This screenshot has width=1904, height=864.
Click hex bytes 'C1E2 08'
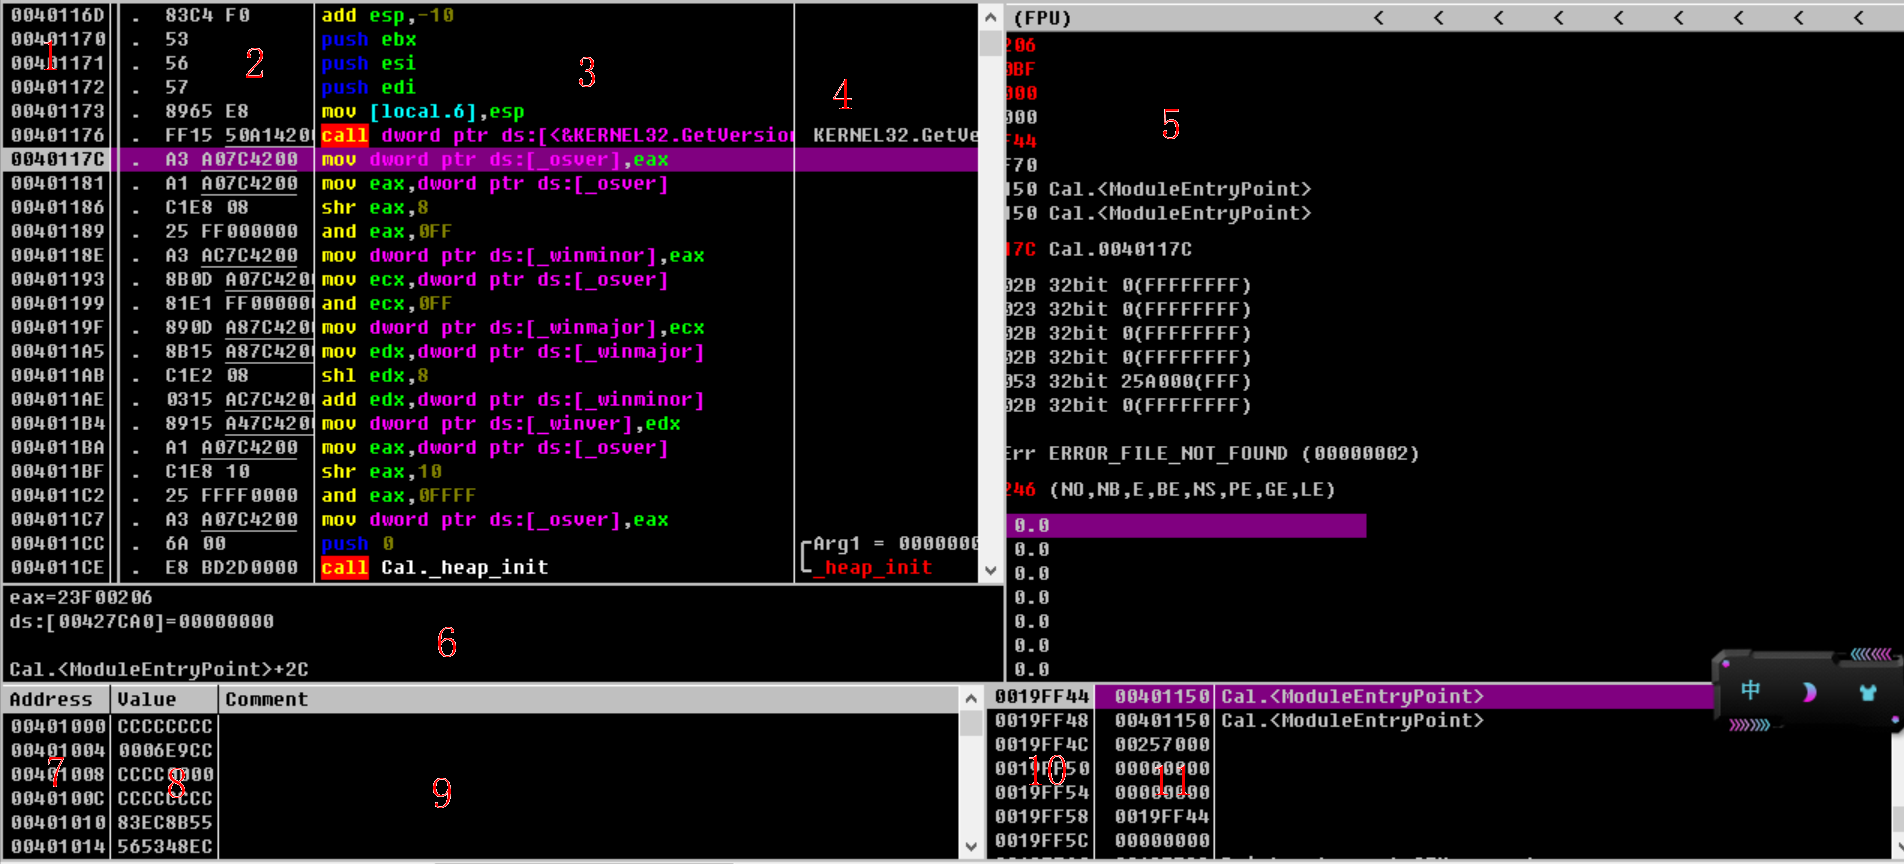(207, 376)
